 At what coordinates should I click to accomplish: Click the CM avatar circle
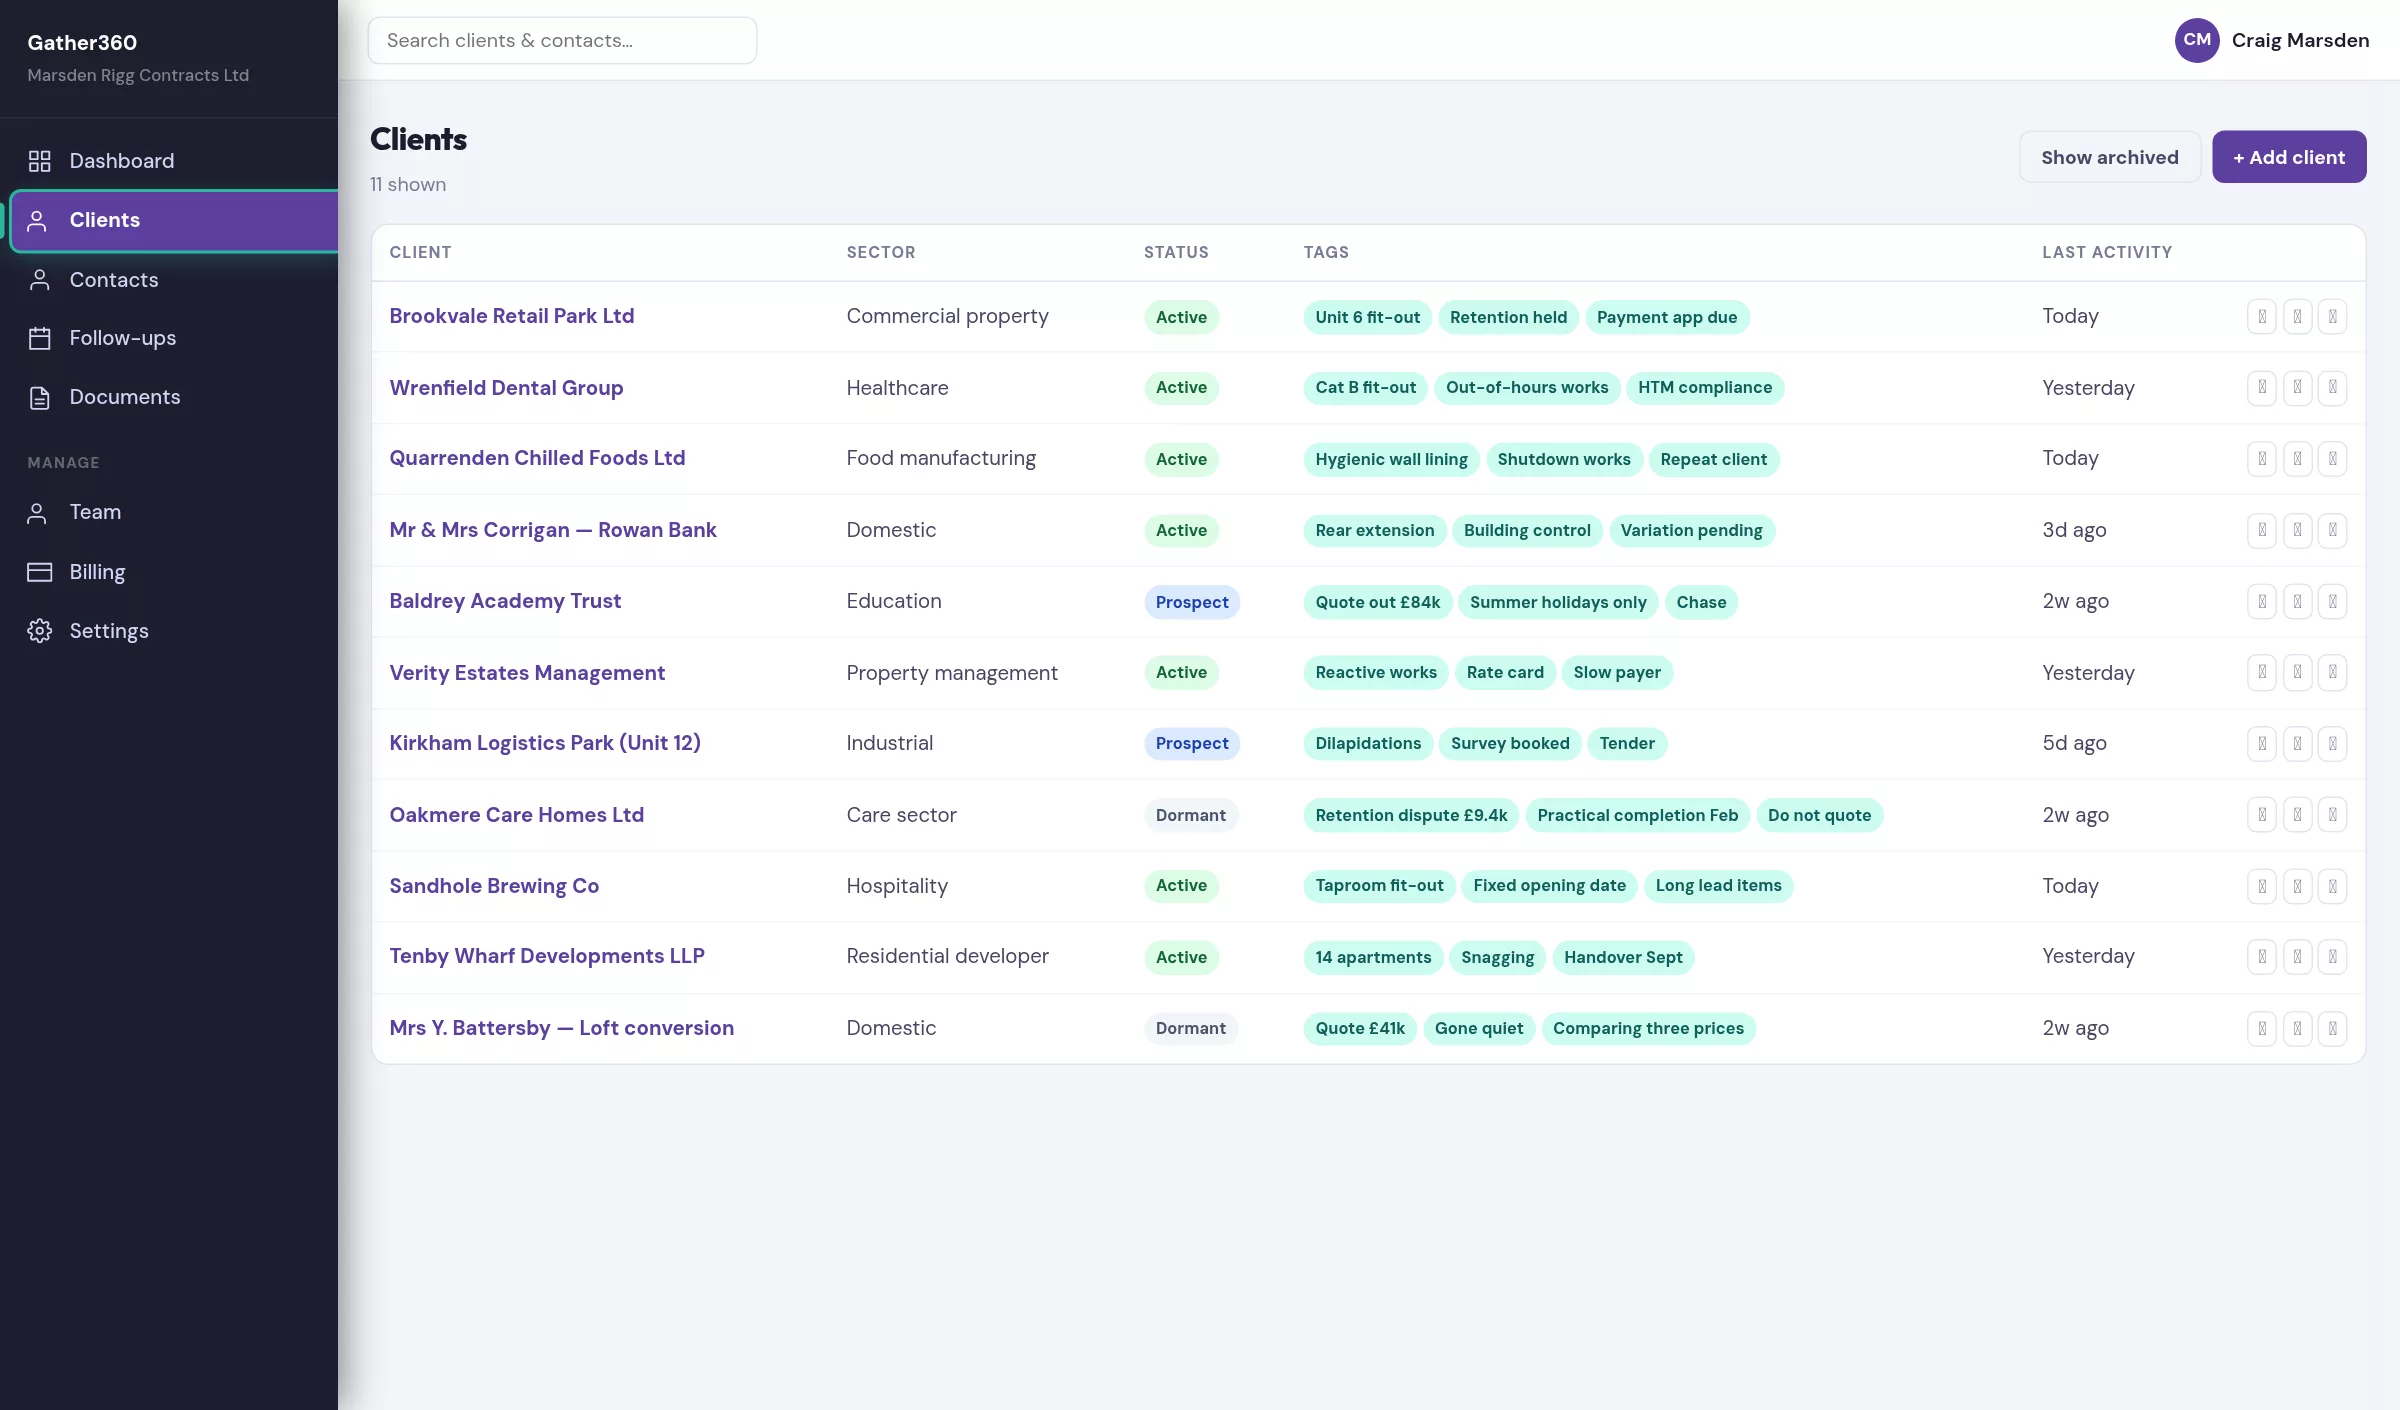(x=2197, y=40)
